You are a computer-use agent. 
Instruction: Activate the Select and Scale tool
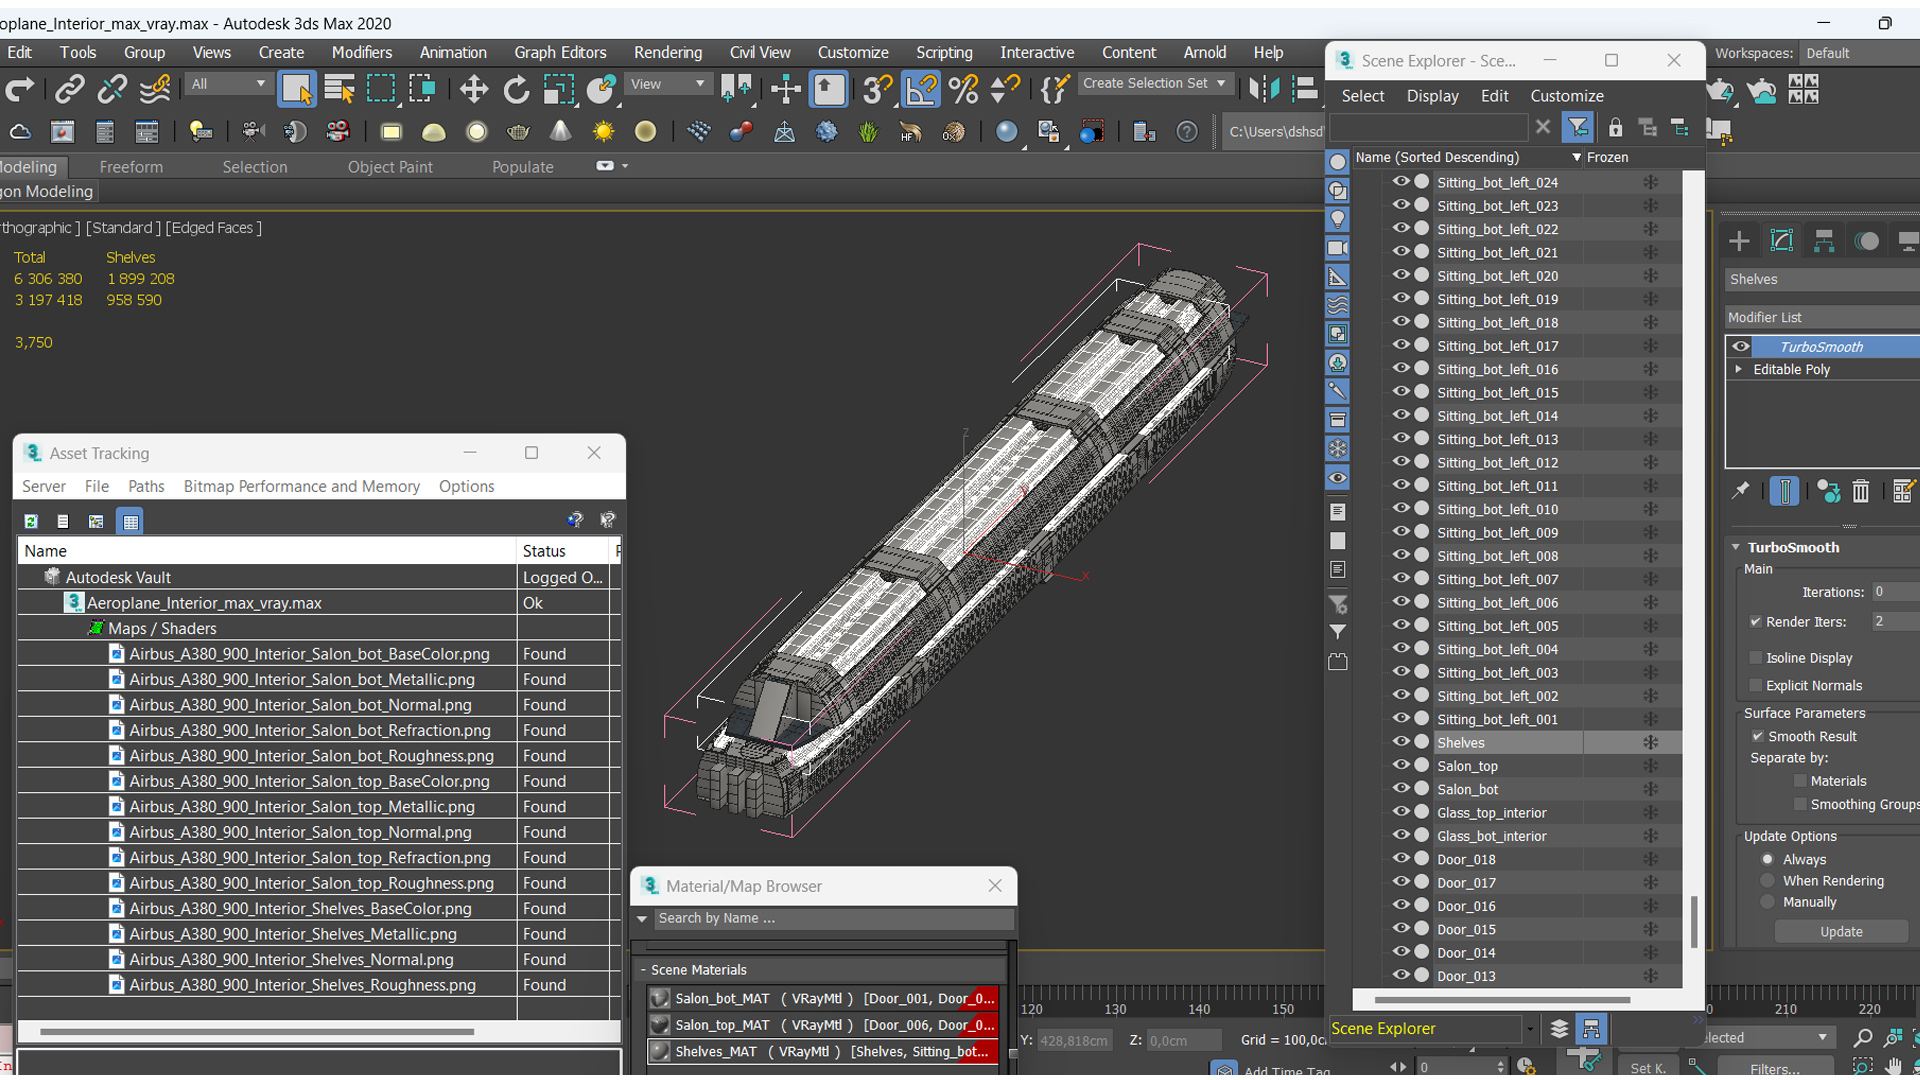(x=558, y=89)
